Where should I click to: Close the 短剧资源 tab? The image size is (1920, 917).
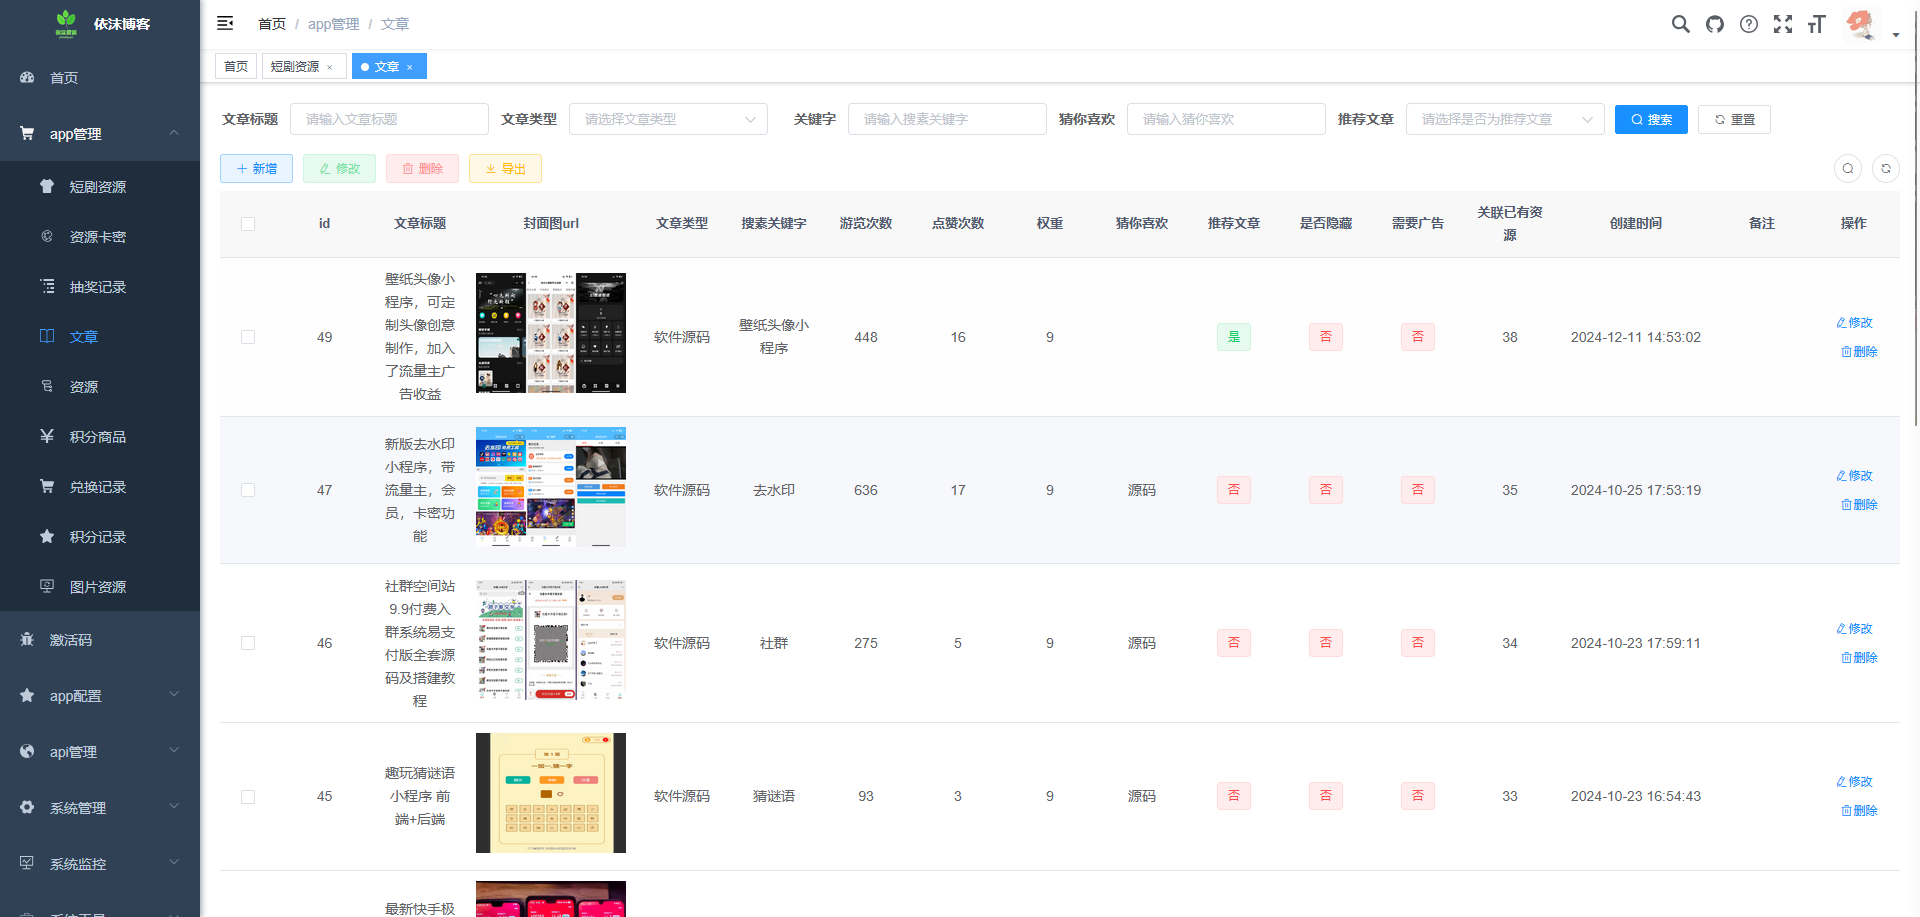(x=330, y=67)
